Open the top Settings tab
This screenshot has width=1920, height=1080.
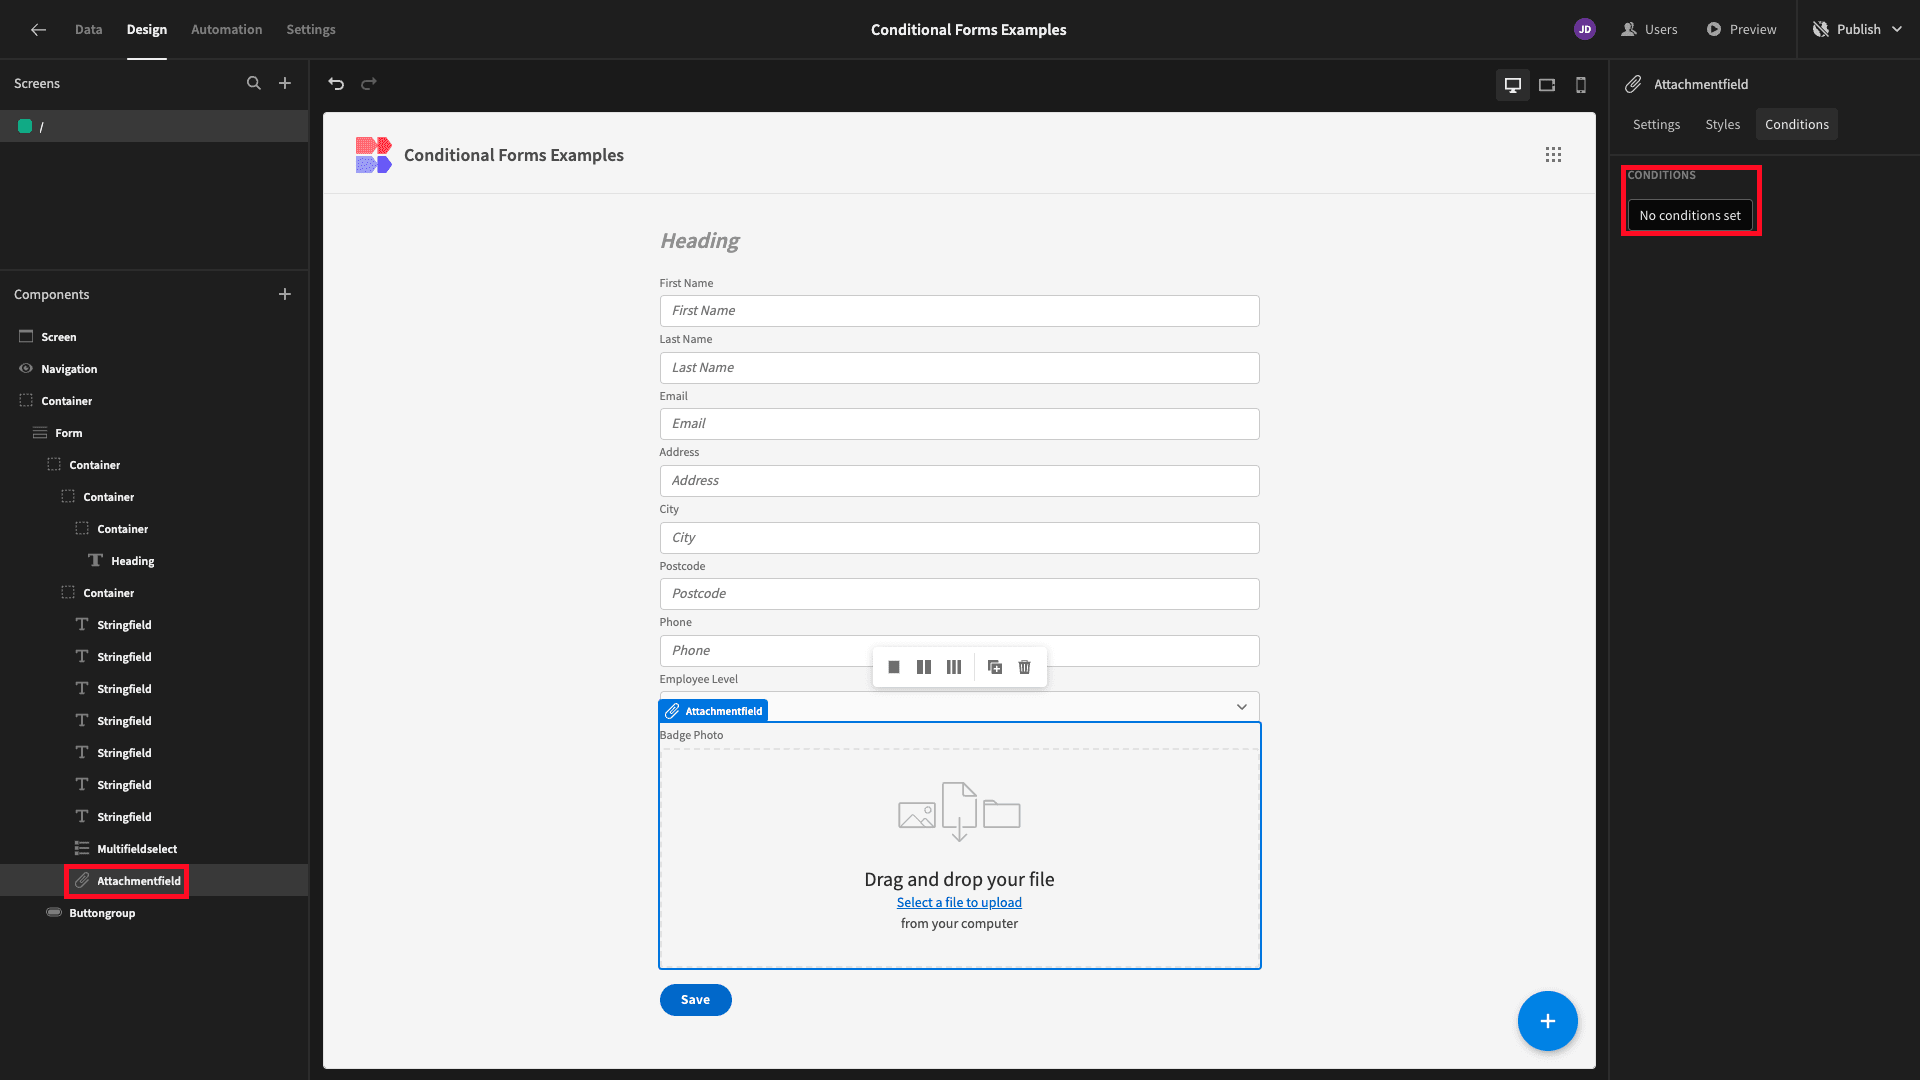tap(311, 29)
